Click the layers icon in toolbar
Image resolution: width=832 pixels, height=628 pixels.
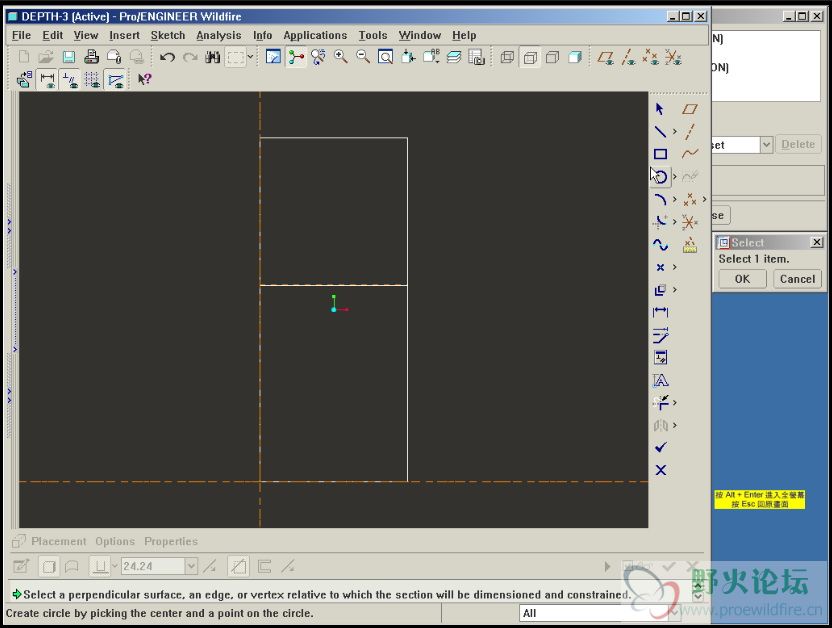(x=454, y=57)
